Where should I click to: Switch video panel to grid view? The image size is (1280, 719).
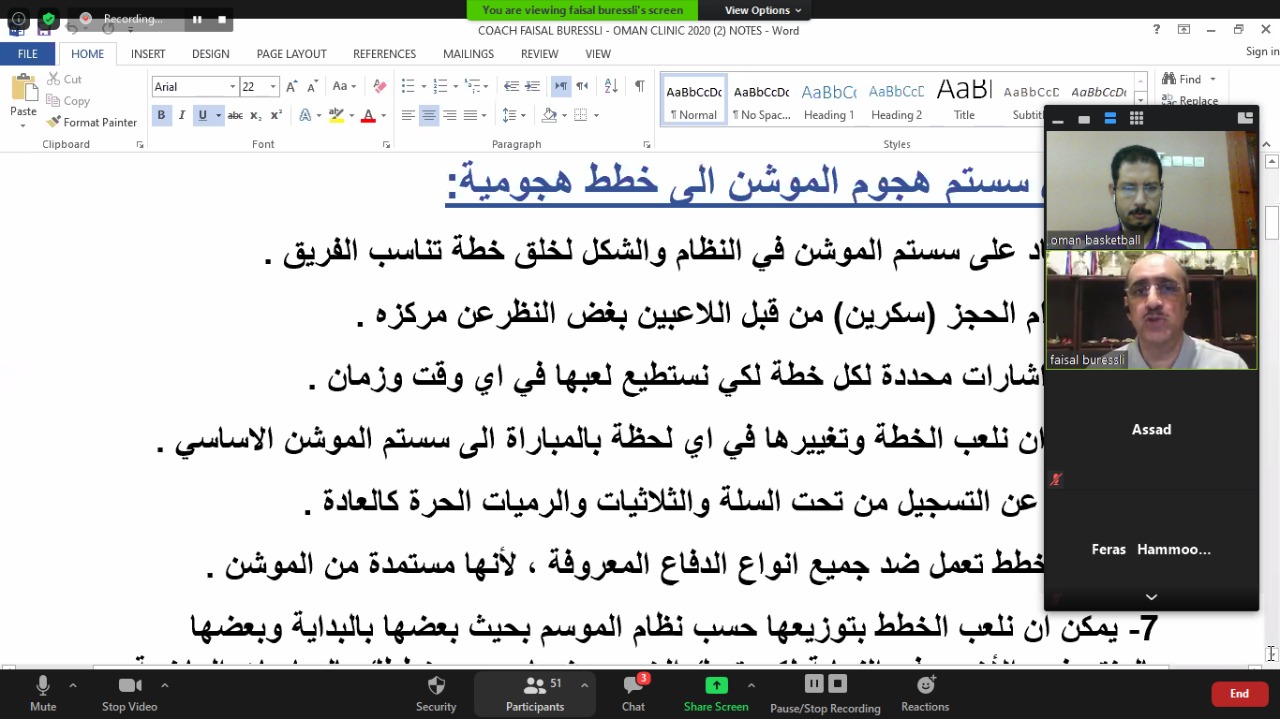[x=1136, y=118]
